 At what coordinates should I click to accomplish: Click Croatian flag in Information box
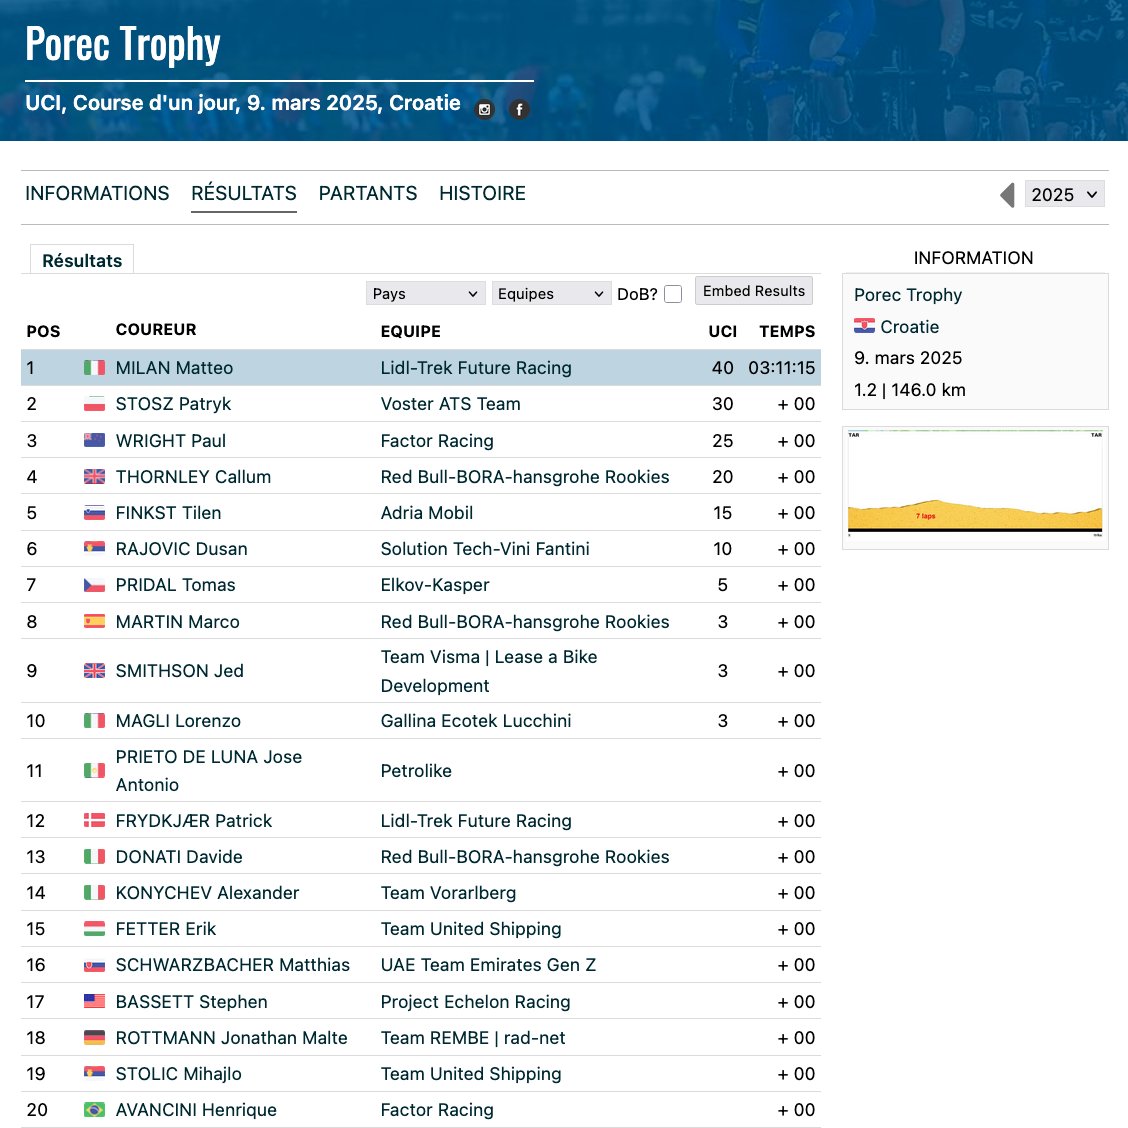(864, 326)
